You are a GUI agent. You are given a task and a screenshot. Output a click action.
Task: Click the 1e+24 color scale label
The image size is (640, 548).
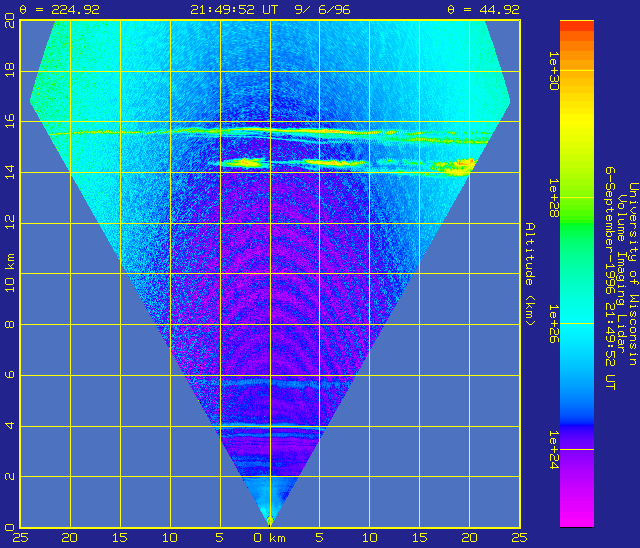pyautogui.click(x=553, y=450)
